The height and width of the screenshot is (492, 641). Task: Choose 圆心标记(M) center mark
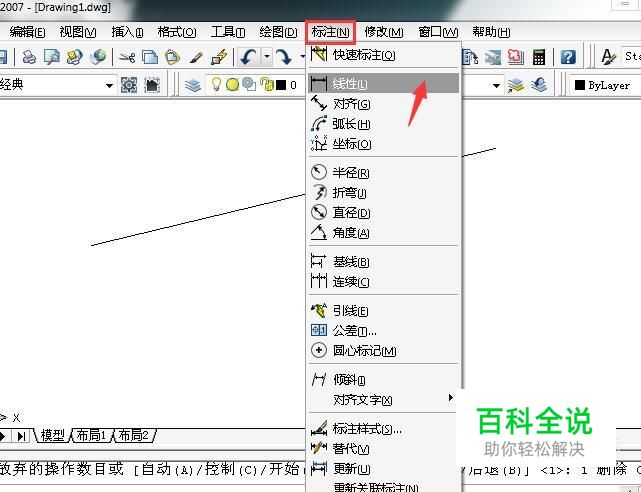(384, 350)
